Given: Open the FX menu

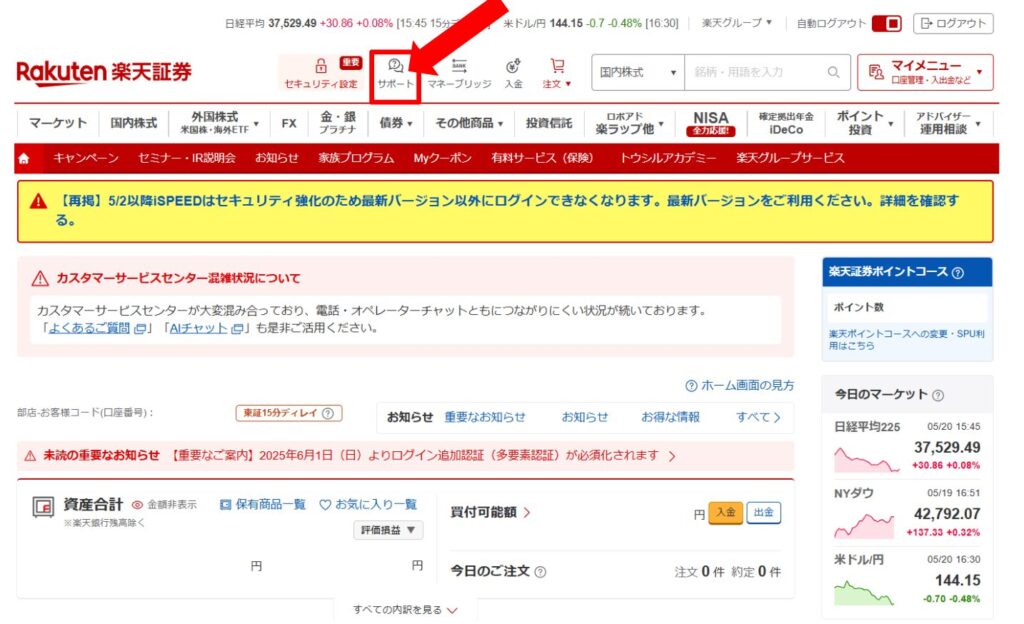Looking at the screenshot, I should [289, 123].
